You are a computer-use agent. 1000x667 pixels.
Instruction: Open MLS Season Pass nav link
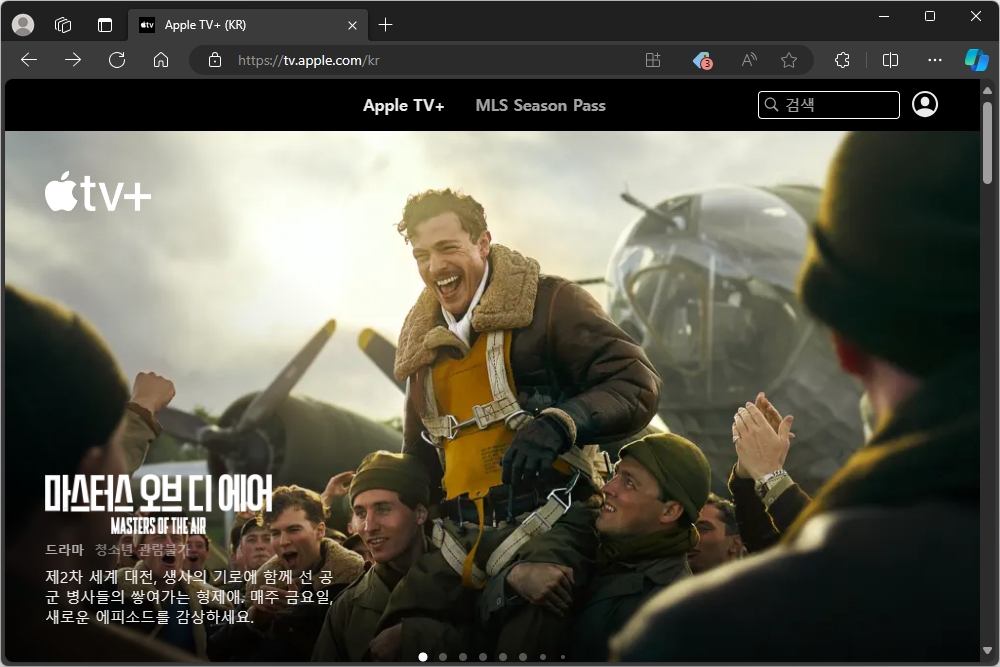pos(540,105)
